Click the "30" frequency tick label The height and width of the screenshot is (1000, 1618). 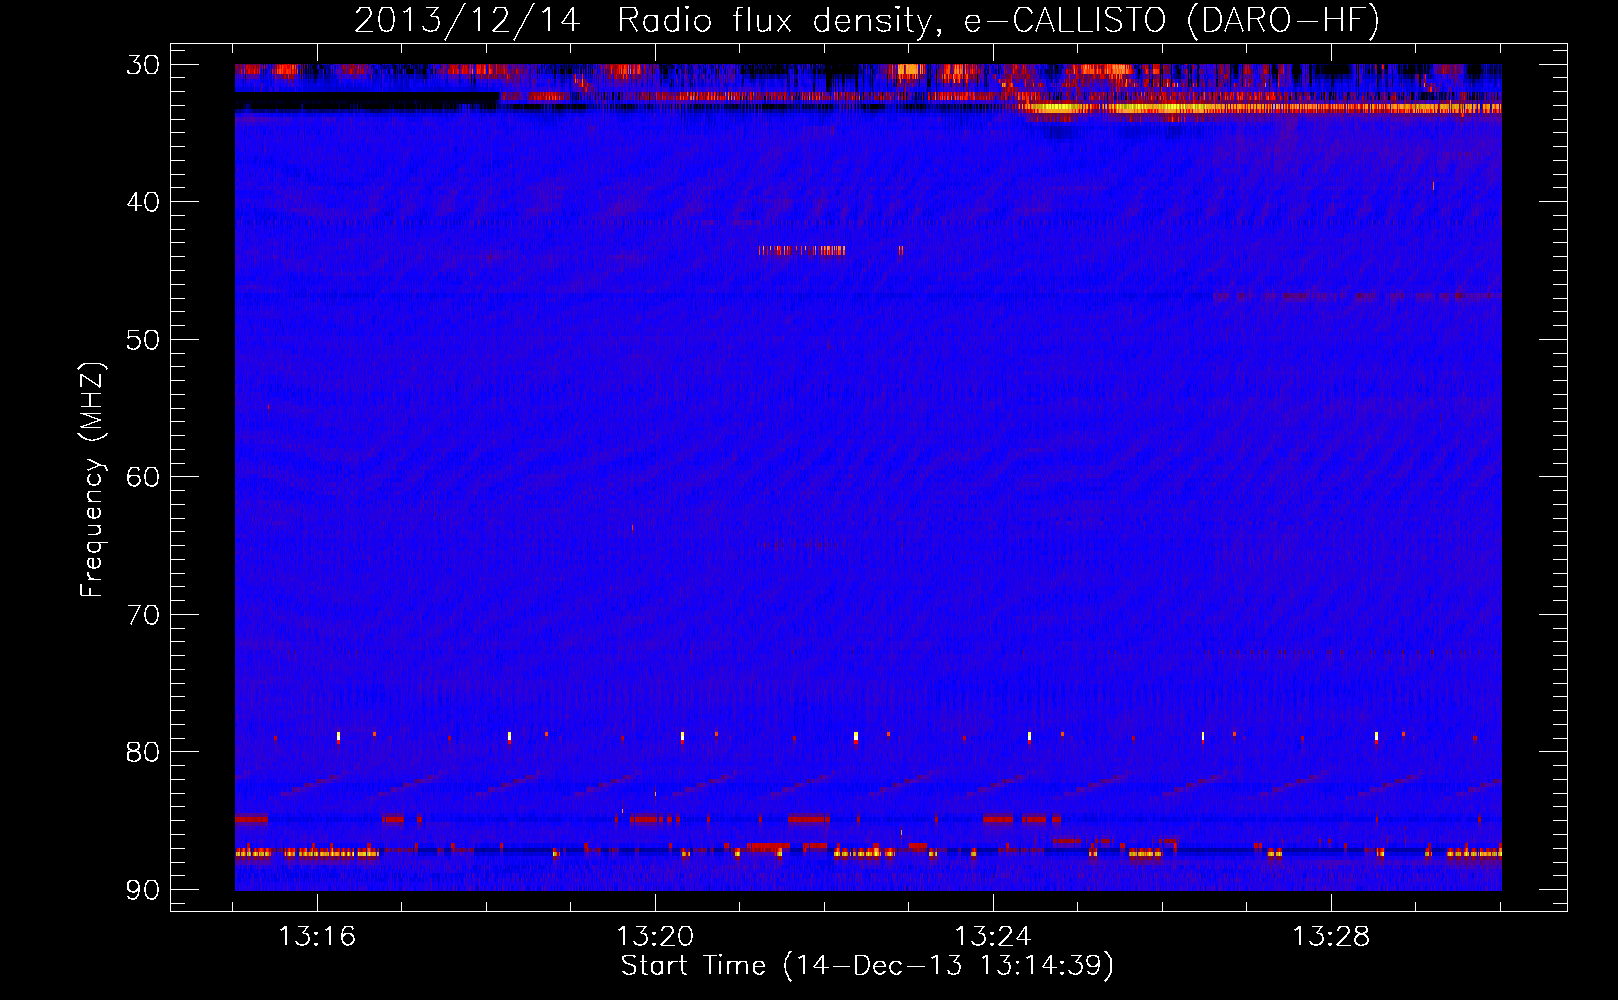[143, 65]
